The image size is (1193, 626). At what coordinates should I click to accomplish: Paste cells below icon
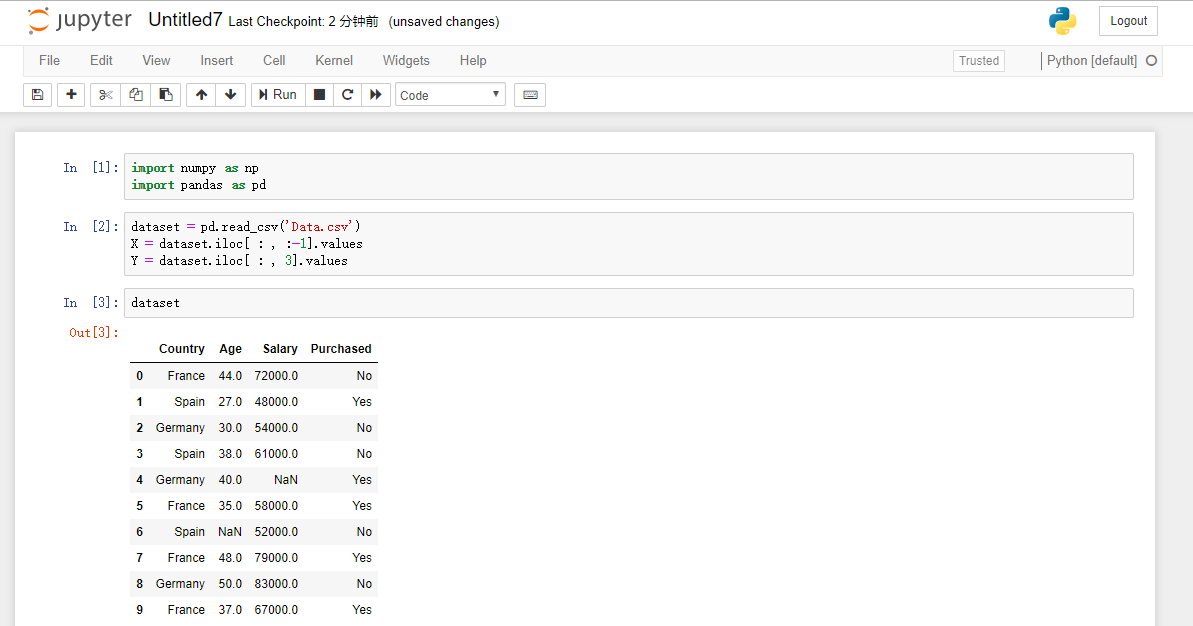[166, 95]
